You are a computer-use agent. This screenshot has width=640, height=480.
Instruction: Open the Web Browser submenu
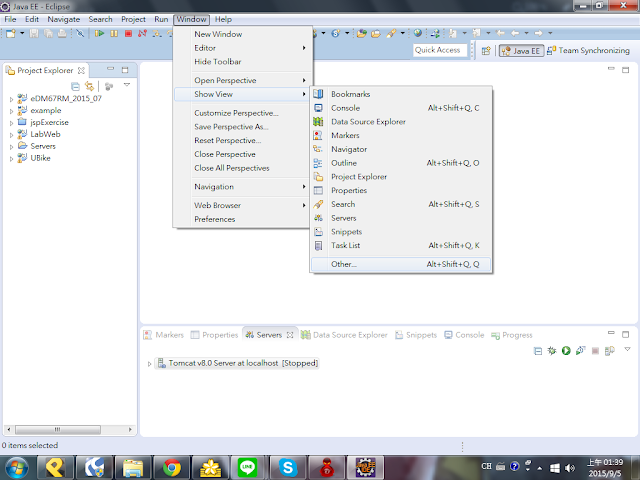pos(242,205)
